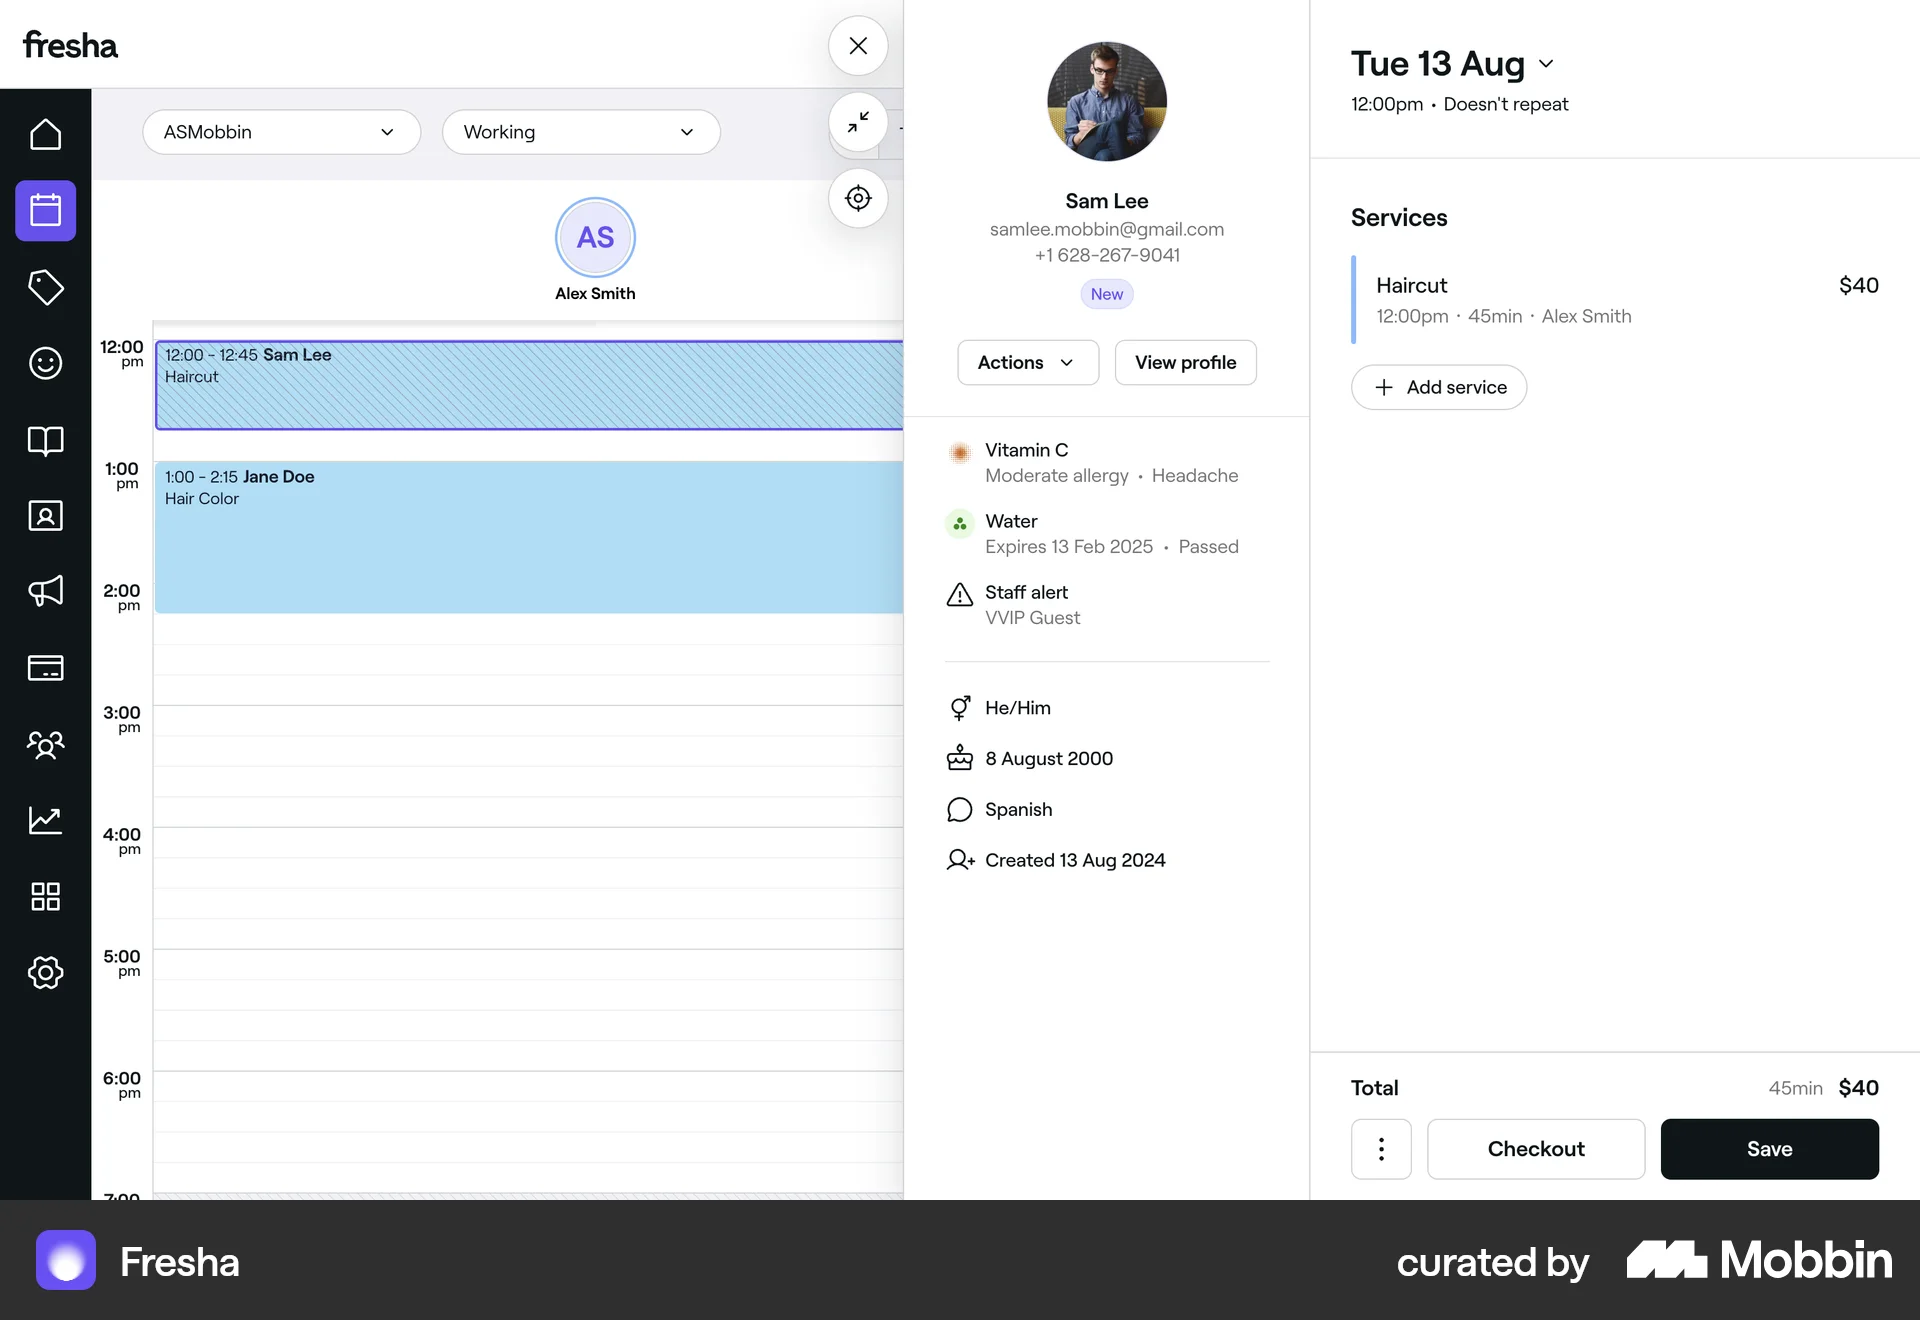Expand the ASMobbin location dropdown
The image size is (1920, 1320).
[x=281, y=132]
